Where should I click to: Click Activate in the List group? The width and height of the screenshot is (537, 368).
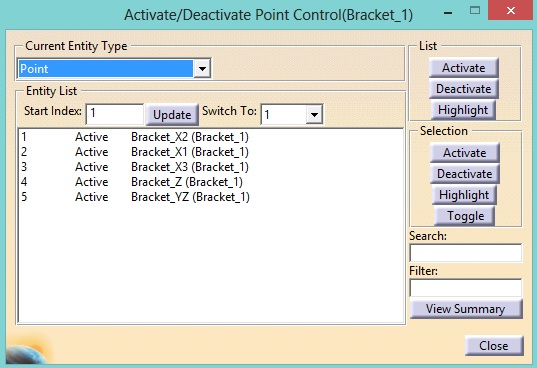(x=463, y=67)
